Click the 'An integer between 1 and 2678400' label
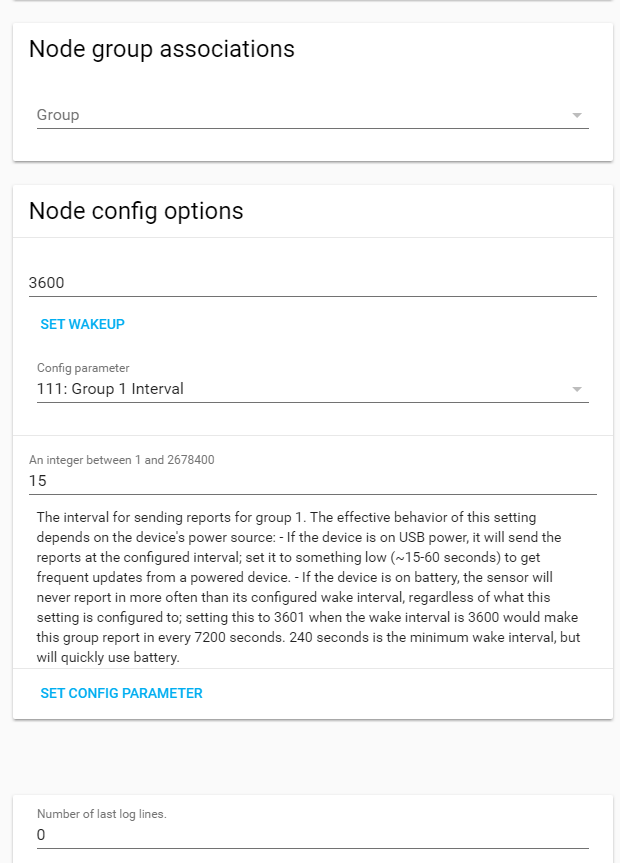620x863 pixels. point(122,460)
